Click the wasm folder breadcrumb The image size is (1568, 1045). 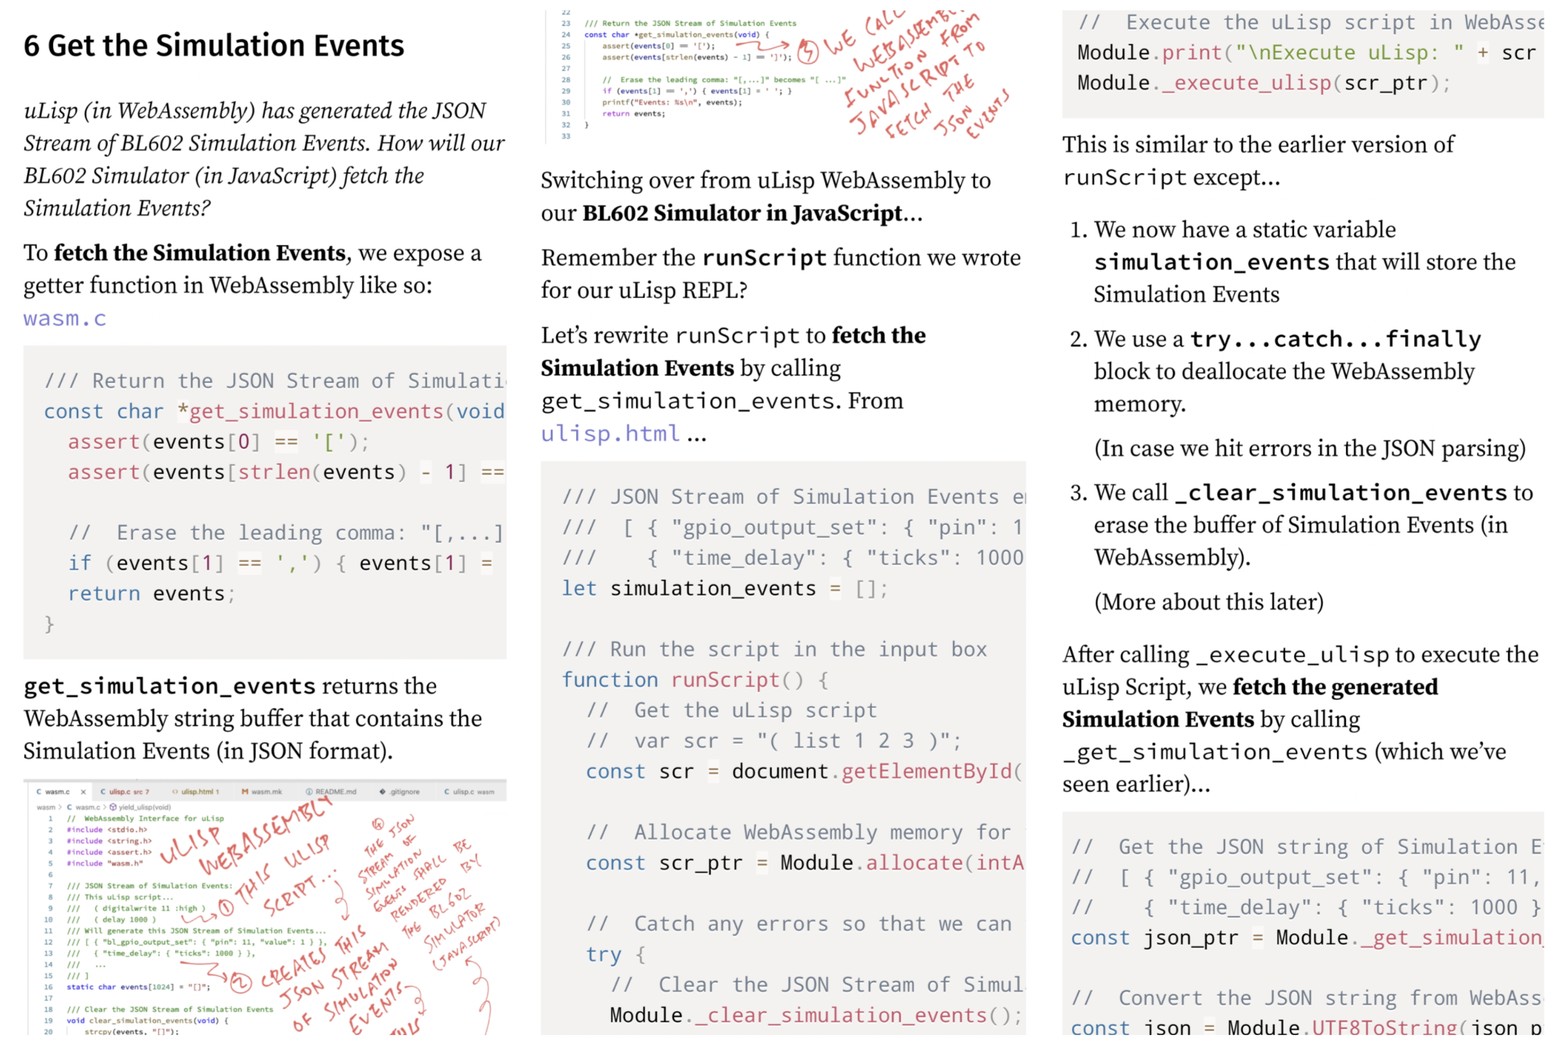[46, 807]
